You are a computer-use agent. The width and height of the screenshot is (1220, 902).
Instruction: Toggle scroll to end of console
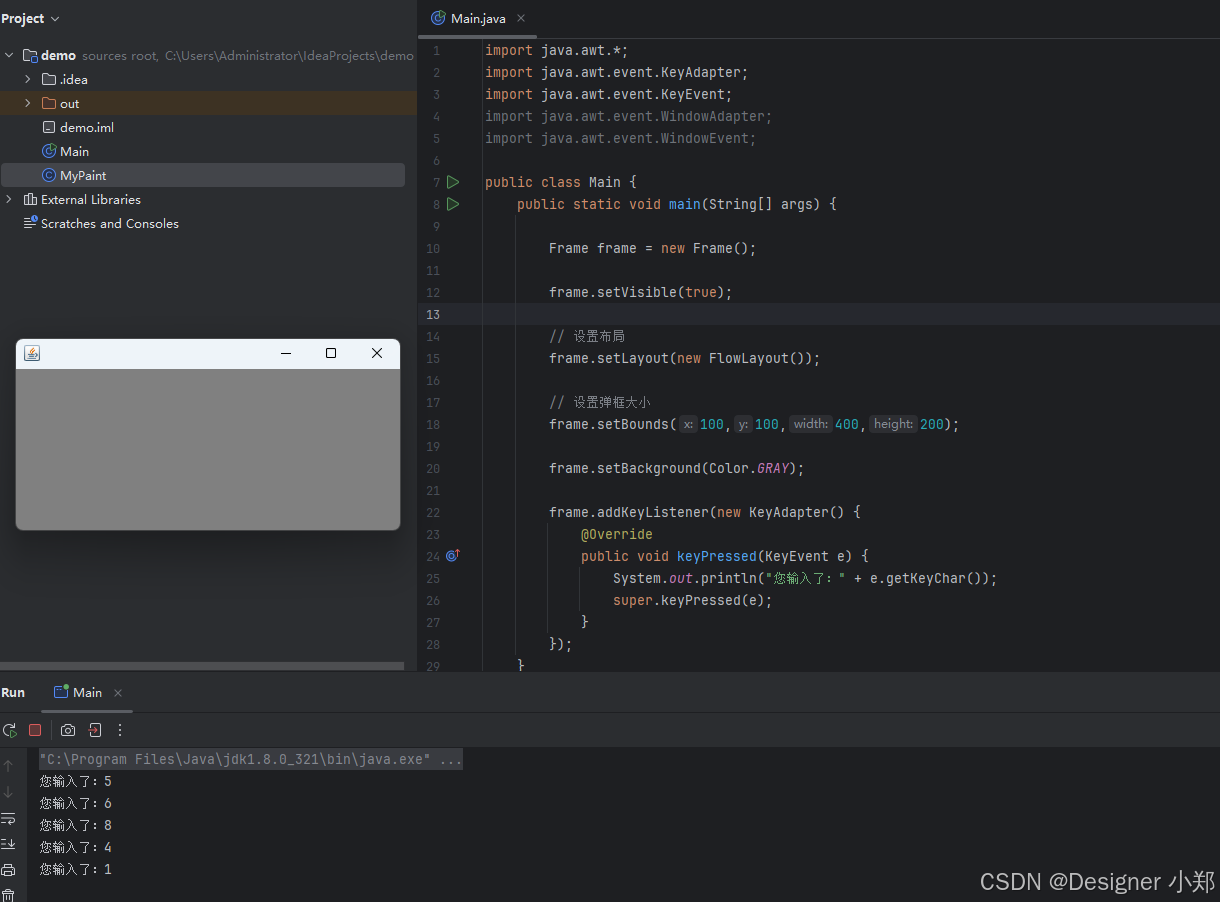coord(8,844)
